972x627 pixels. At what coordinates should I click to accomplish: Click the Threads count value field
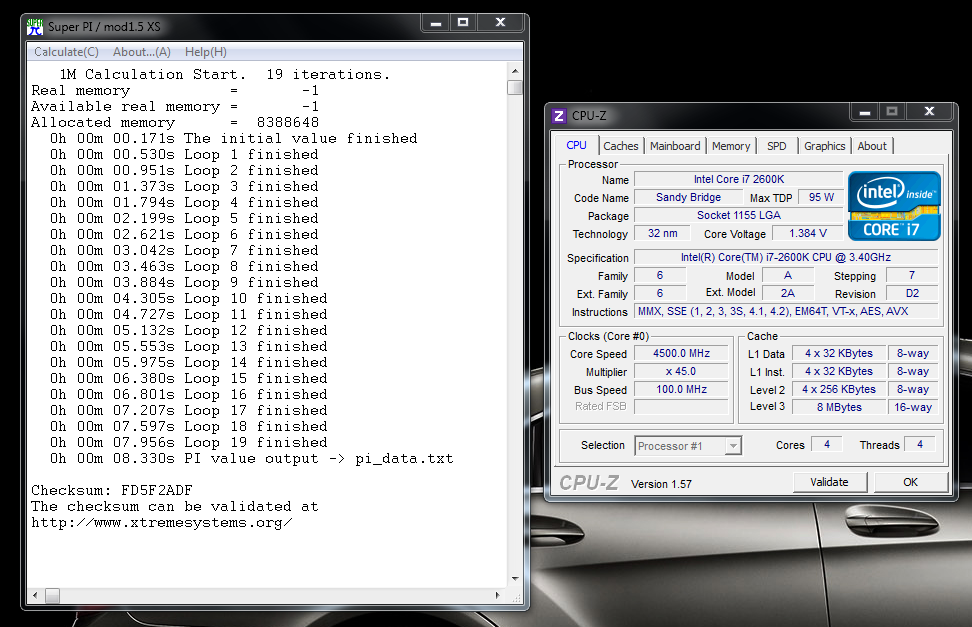pyautogui.click(x=920, y=445)
